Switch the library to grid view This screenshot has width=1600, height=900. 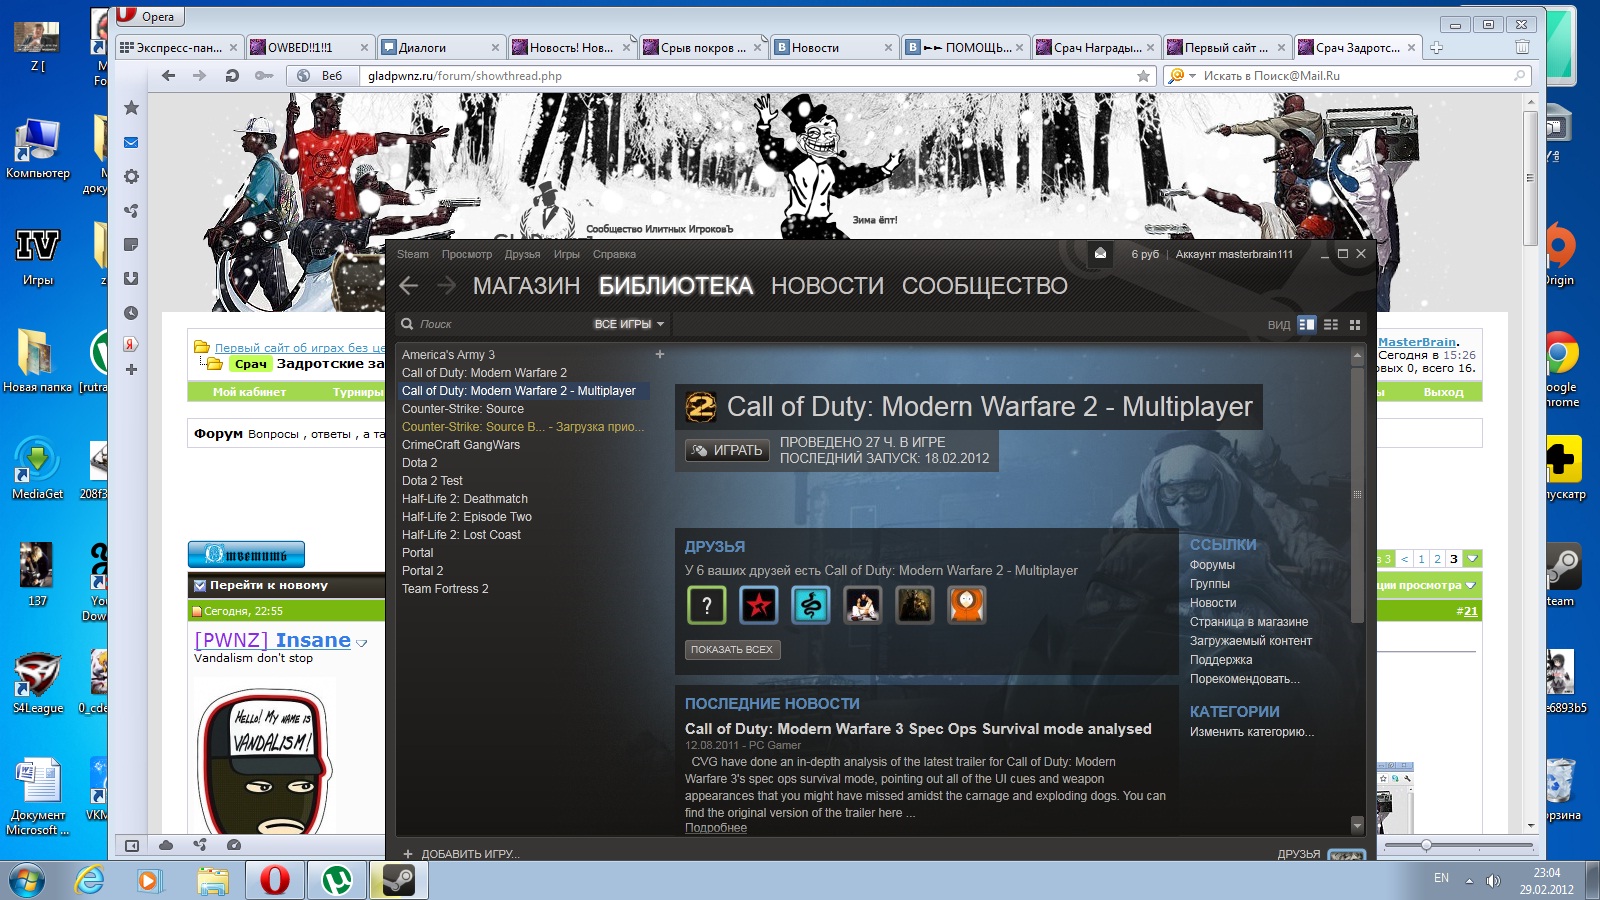[1355, 324]
